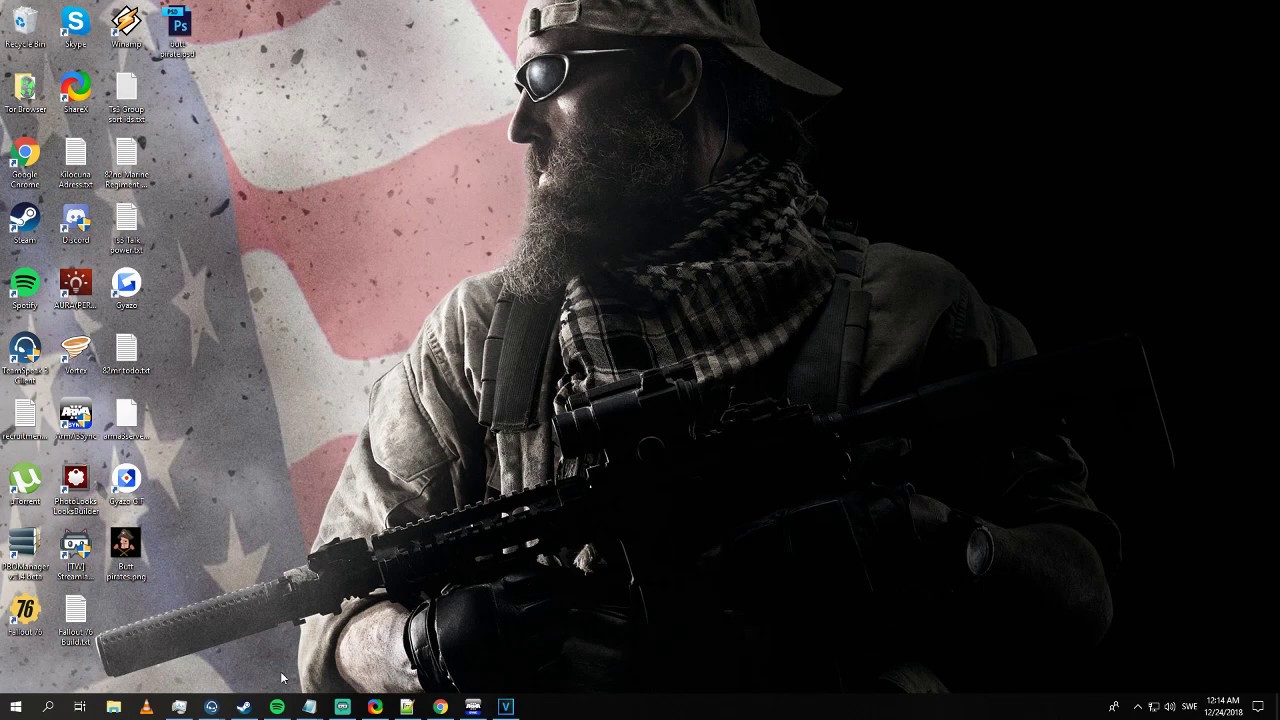Image resolution: width=1280 pixels, height=720 pixels.
Task: Select the PhotoLooks LooksBuilder shortcut
Action: click(x=75, y=490)
